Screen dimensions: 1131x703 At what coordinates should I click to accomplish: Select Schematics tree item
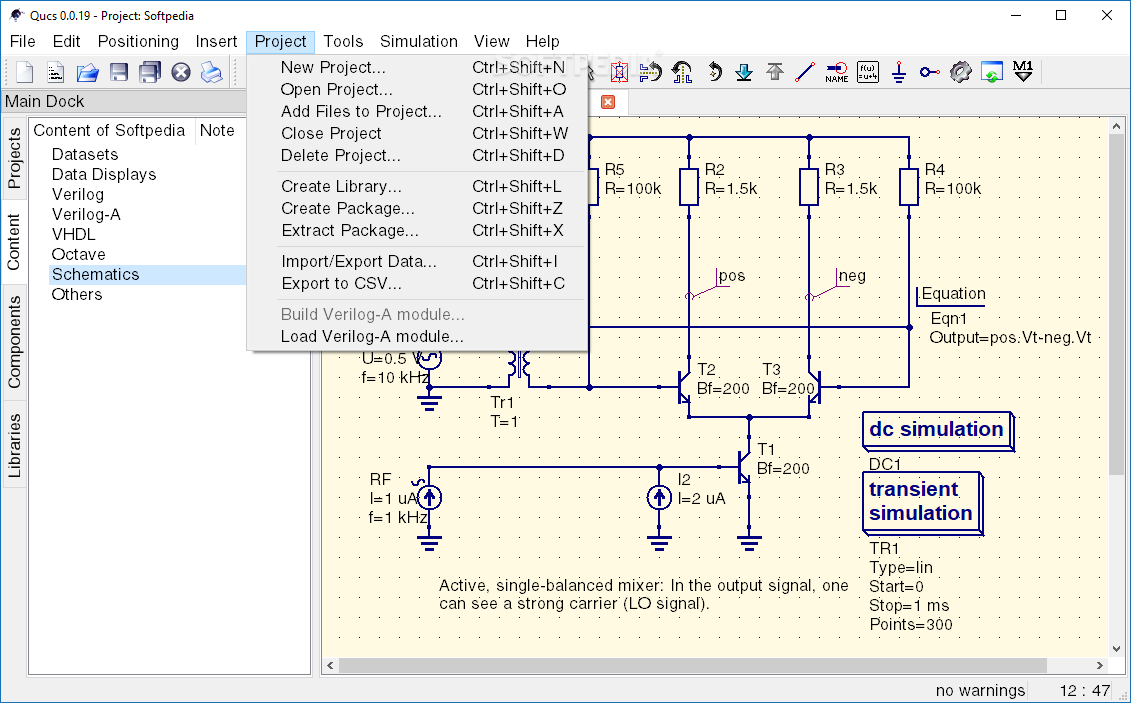95,275
